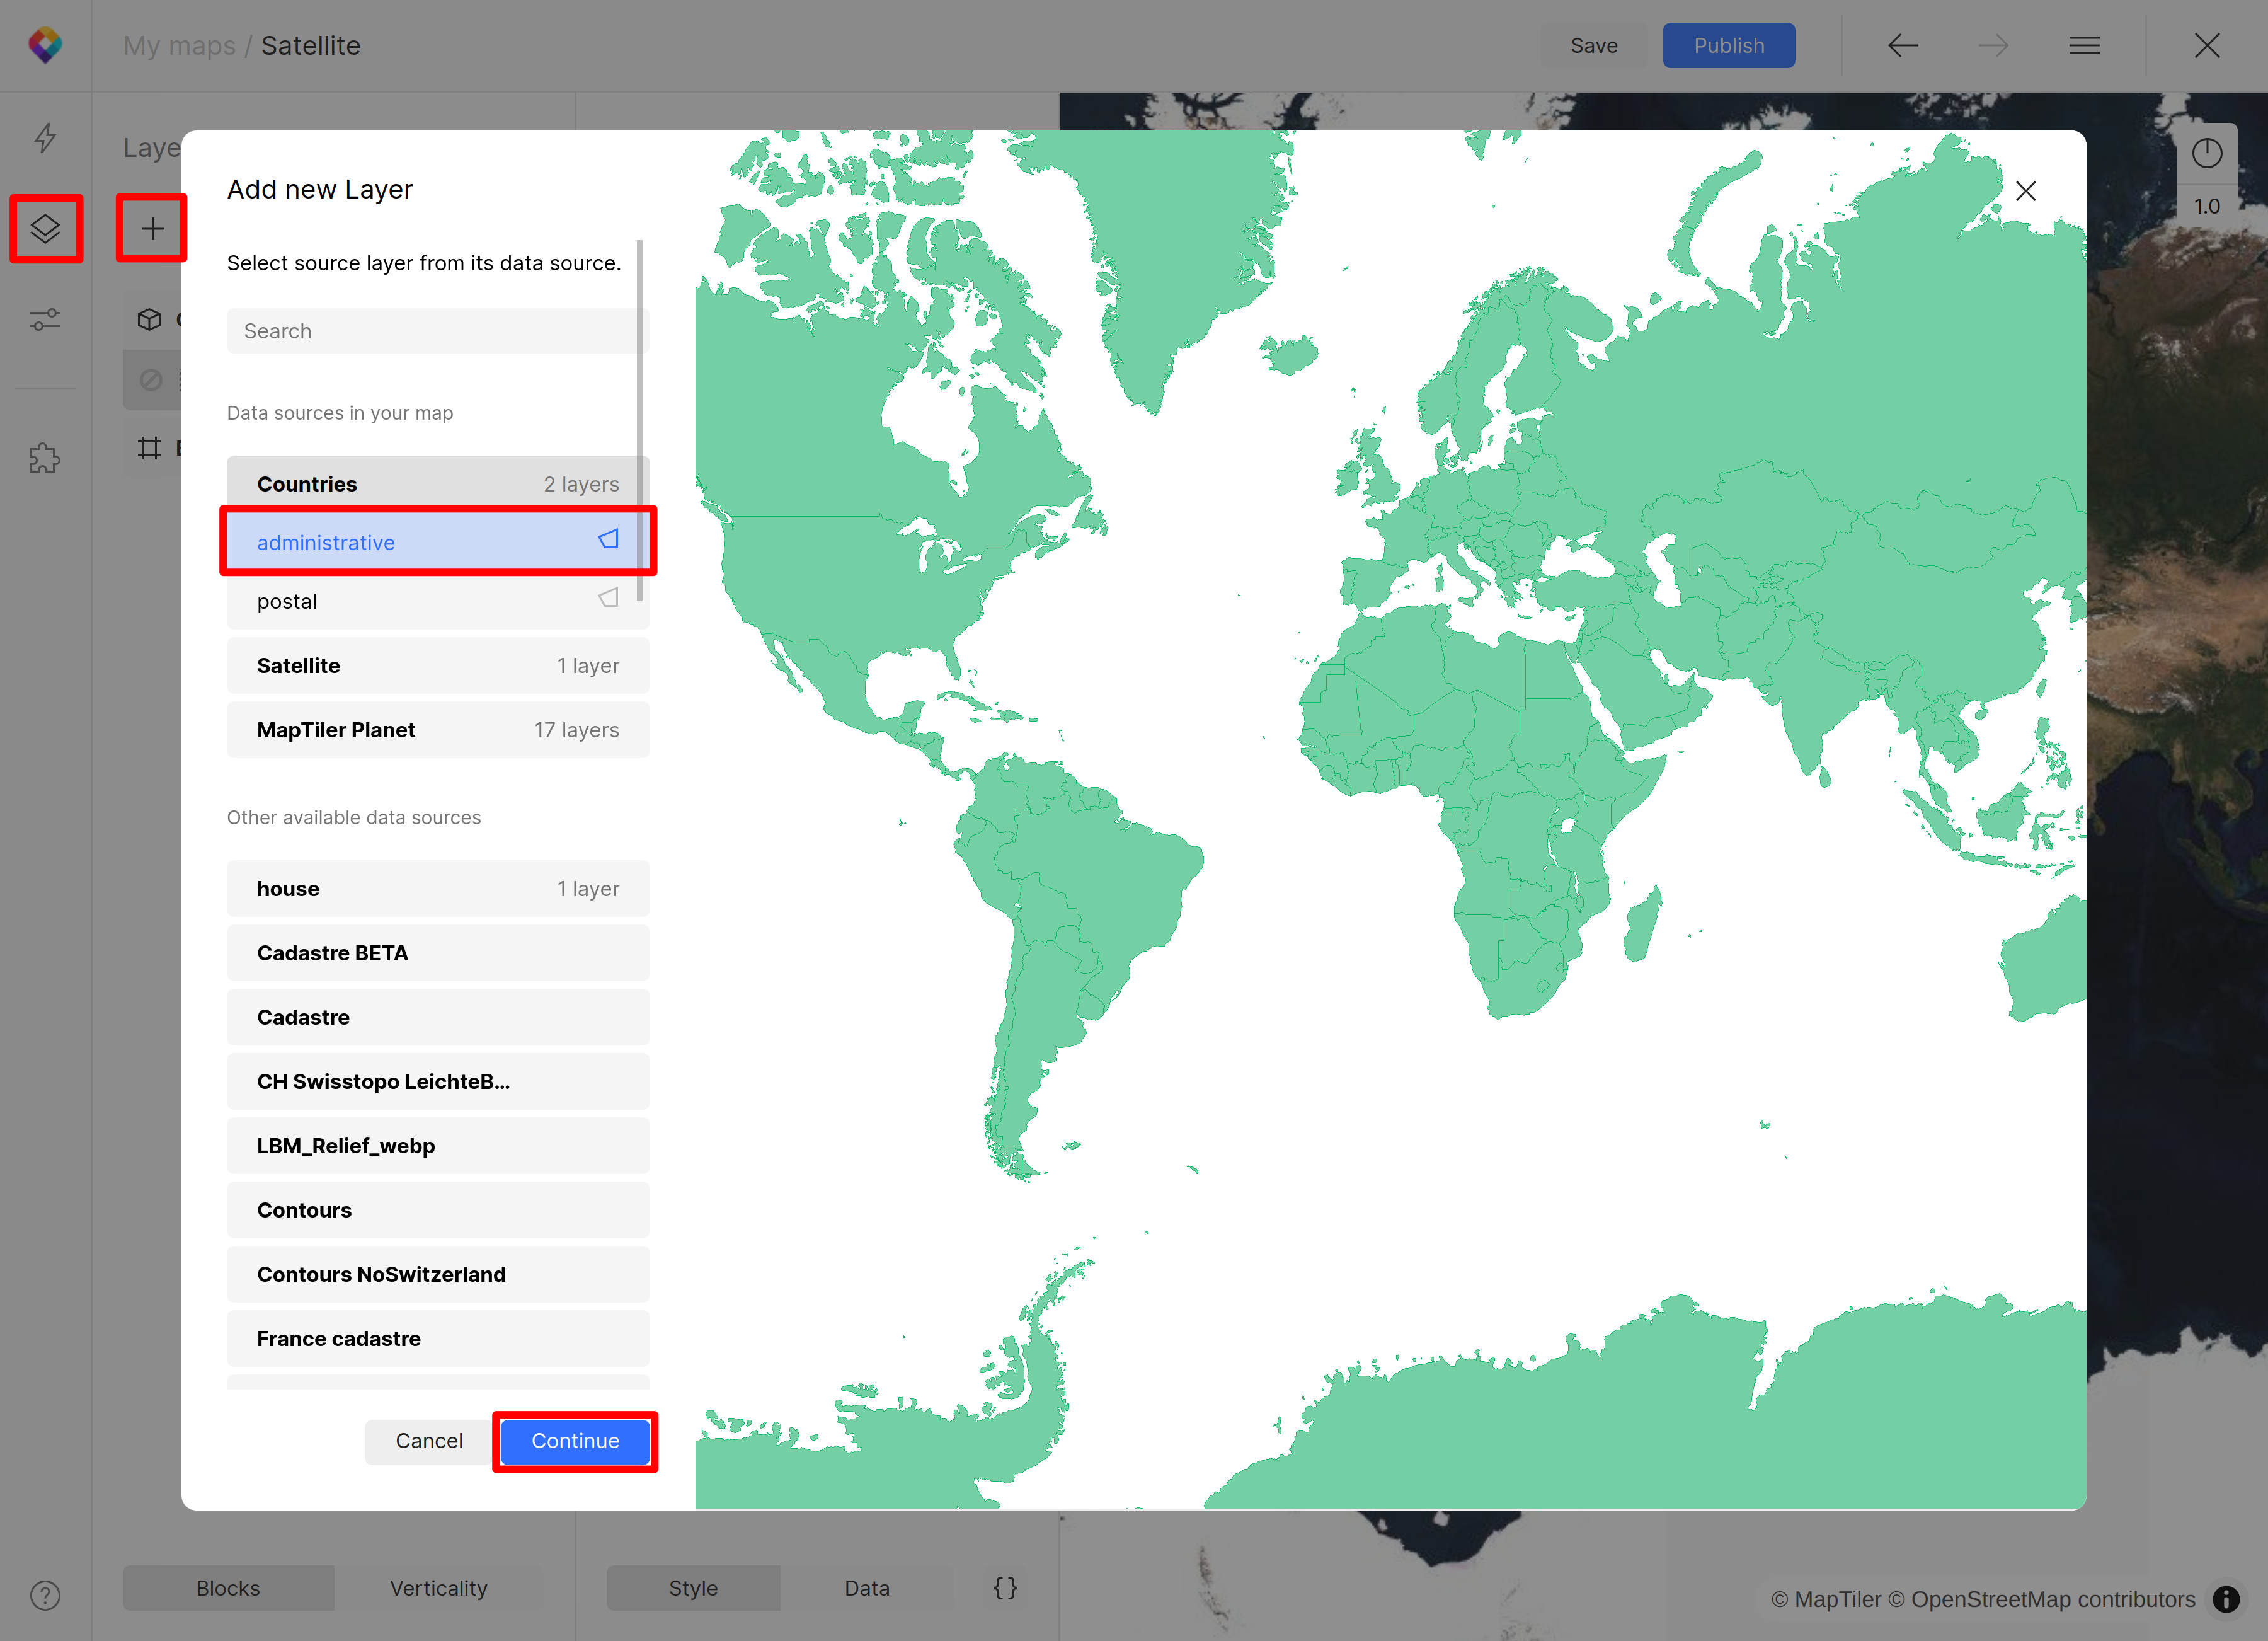
Task: Click the help question mark icon
Action: (45, 1595)
